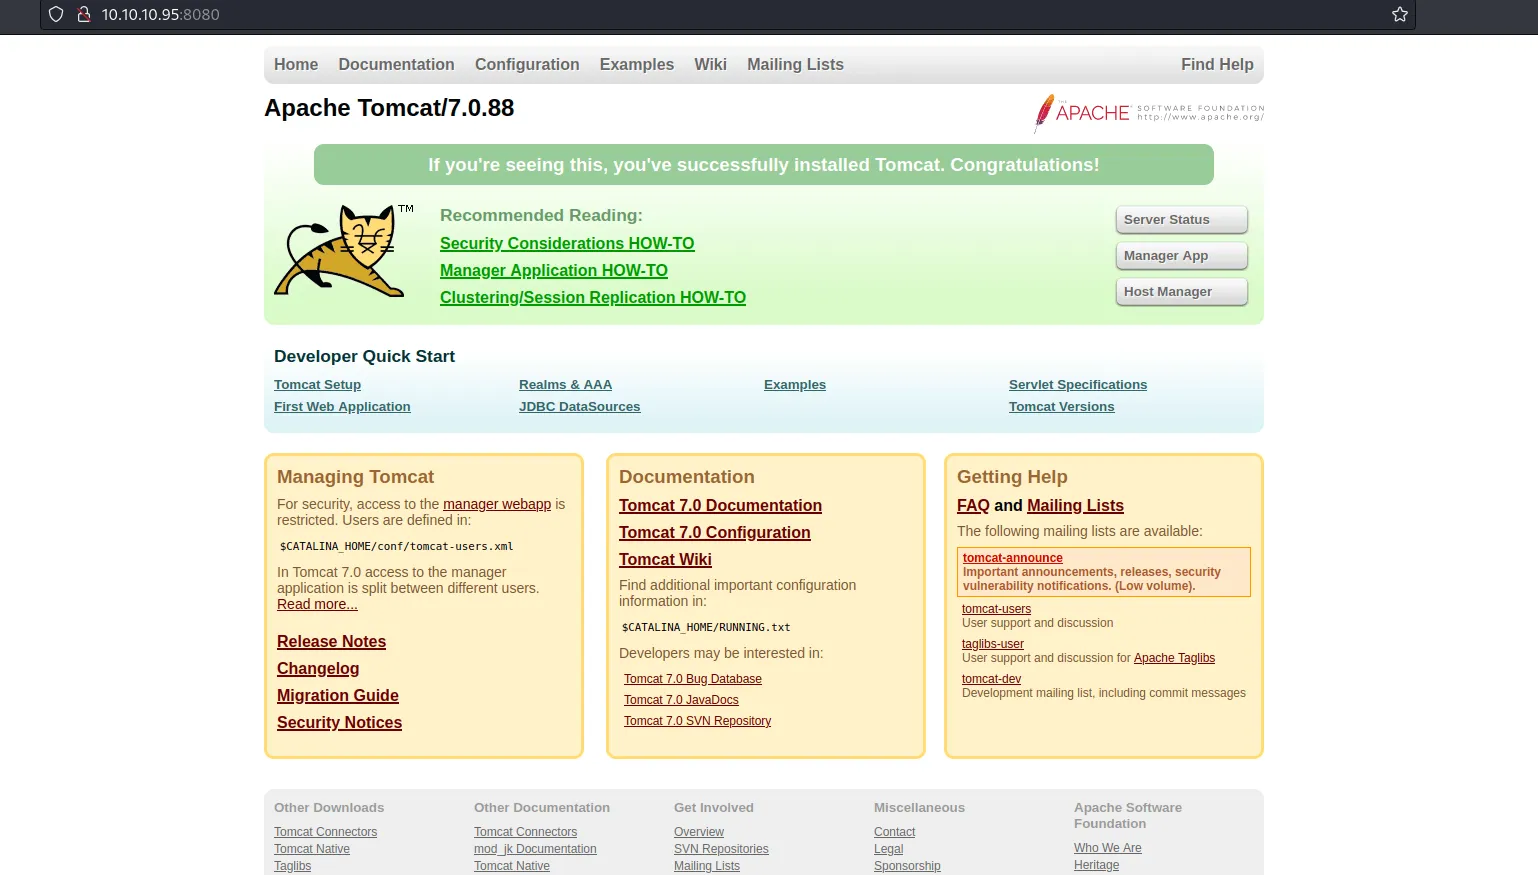The width and height of the screenshot is (1538, 875).
Task: Click the Changelog link
Action: point(318,668)
